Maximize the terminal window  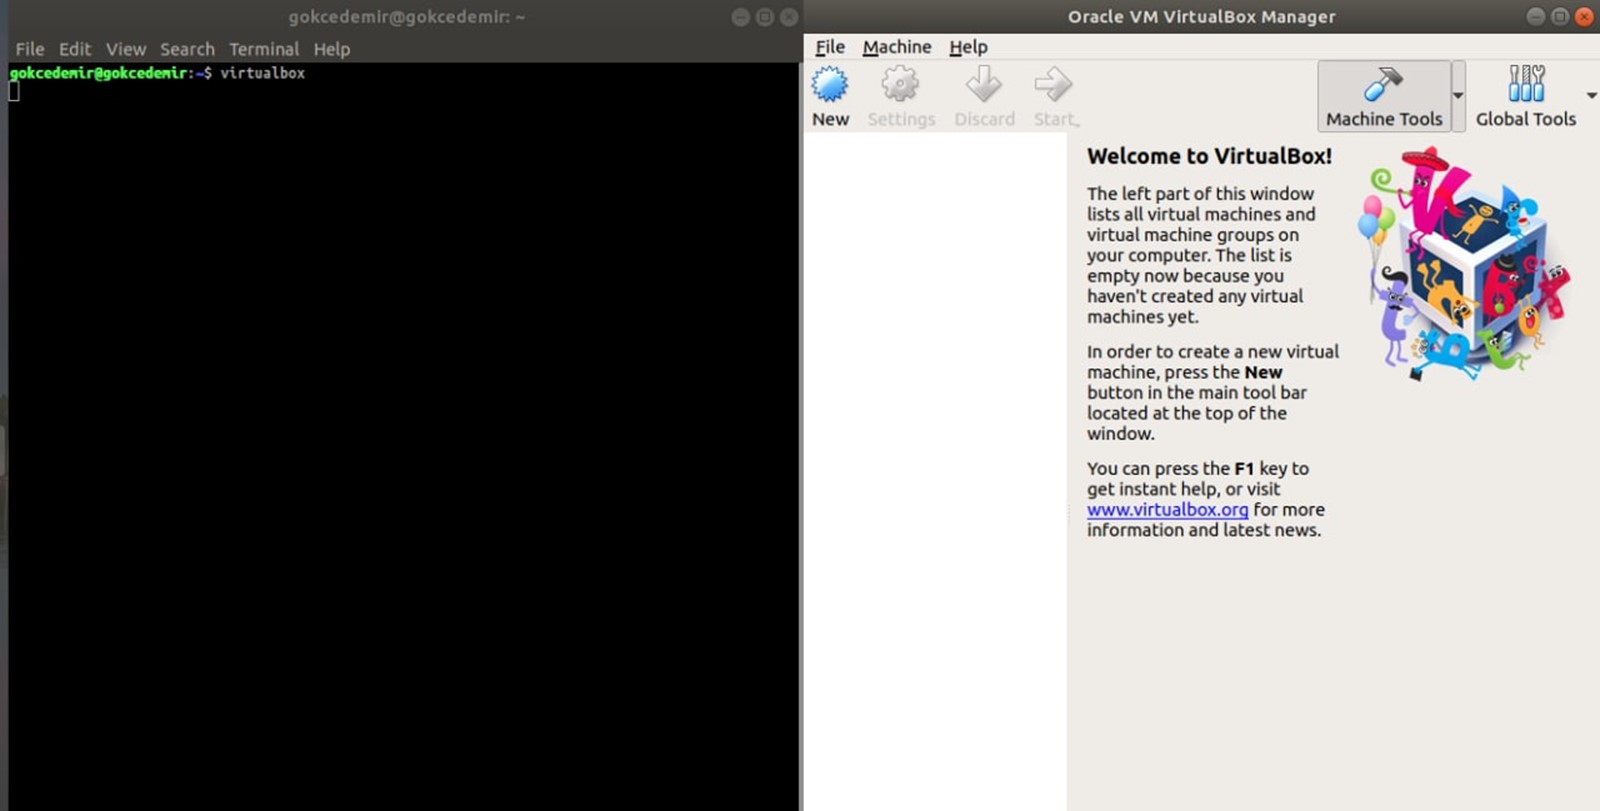tap(765, 17)
